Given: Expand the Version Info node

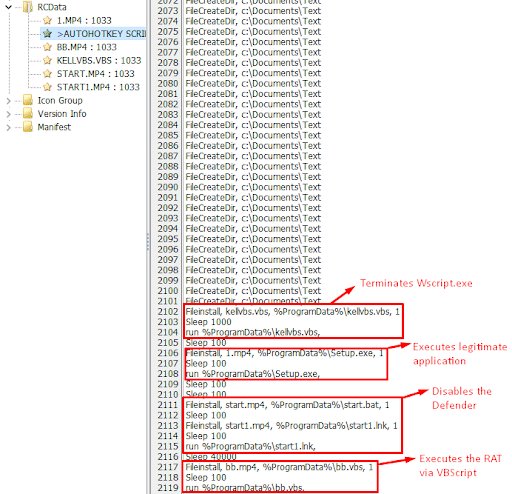Looking at the screenshot, I should coord(9,114).
